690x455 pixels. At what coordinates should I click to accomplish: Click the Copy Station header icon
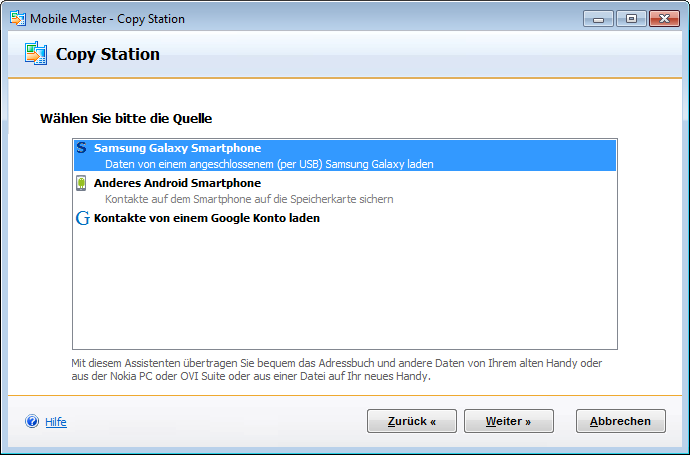tap(36, 54)
